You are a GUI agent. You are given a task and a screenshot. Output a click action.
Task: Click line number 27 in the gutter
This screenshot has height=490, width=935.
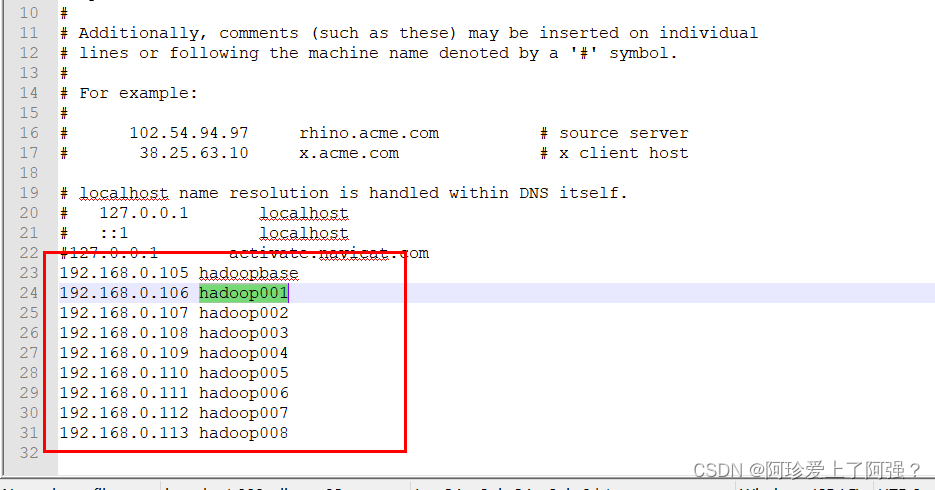29,353
